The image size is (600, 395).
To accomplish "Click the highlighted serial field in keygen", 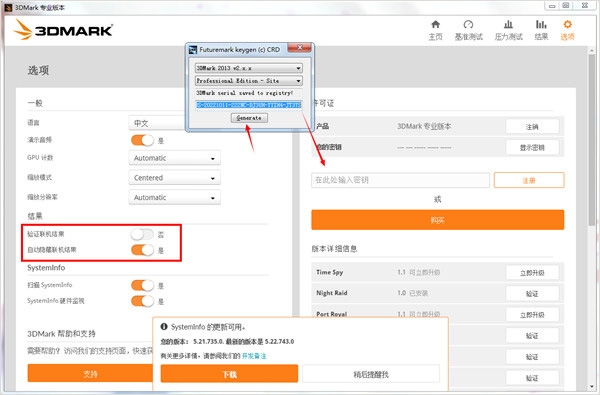I will pos(249,104).
